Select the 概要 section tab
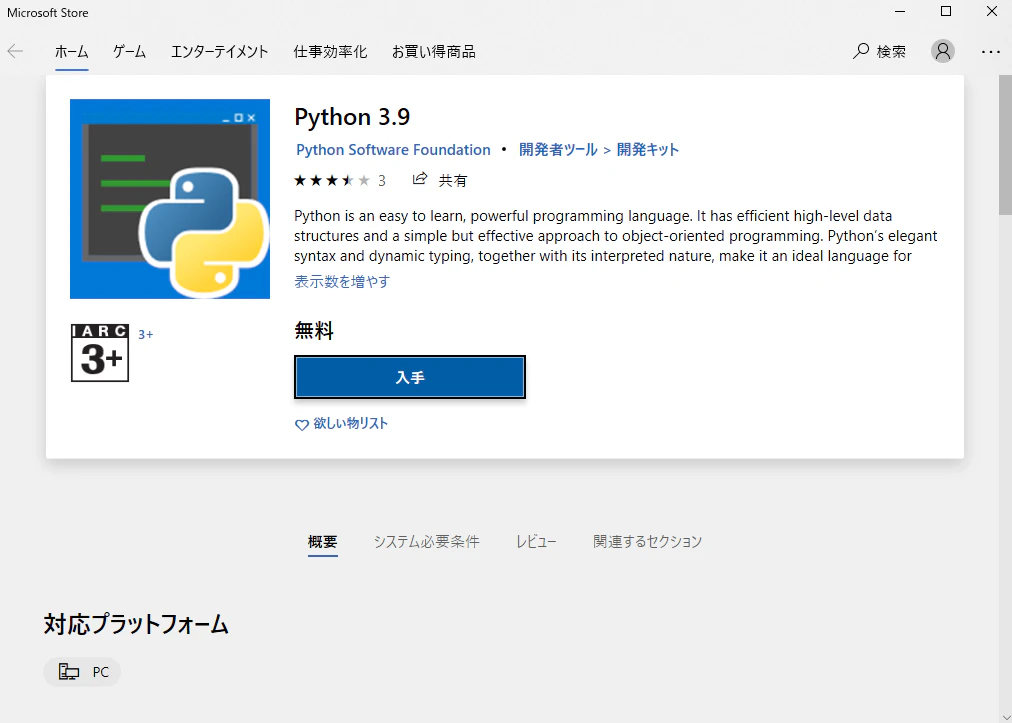The width and height of the screenshot is (1012, 723). point(323,542)
